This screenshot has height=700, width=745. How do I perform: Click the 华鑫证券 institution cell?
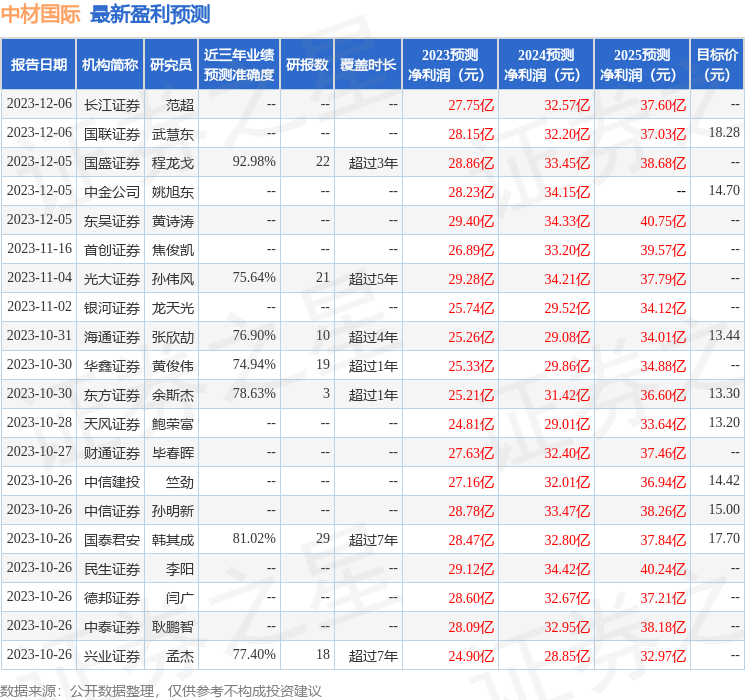point(112,366)
